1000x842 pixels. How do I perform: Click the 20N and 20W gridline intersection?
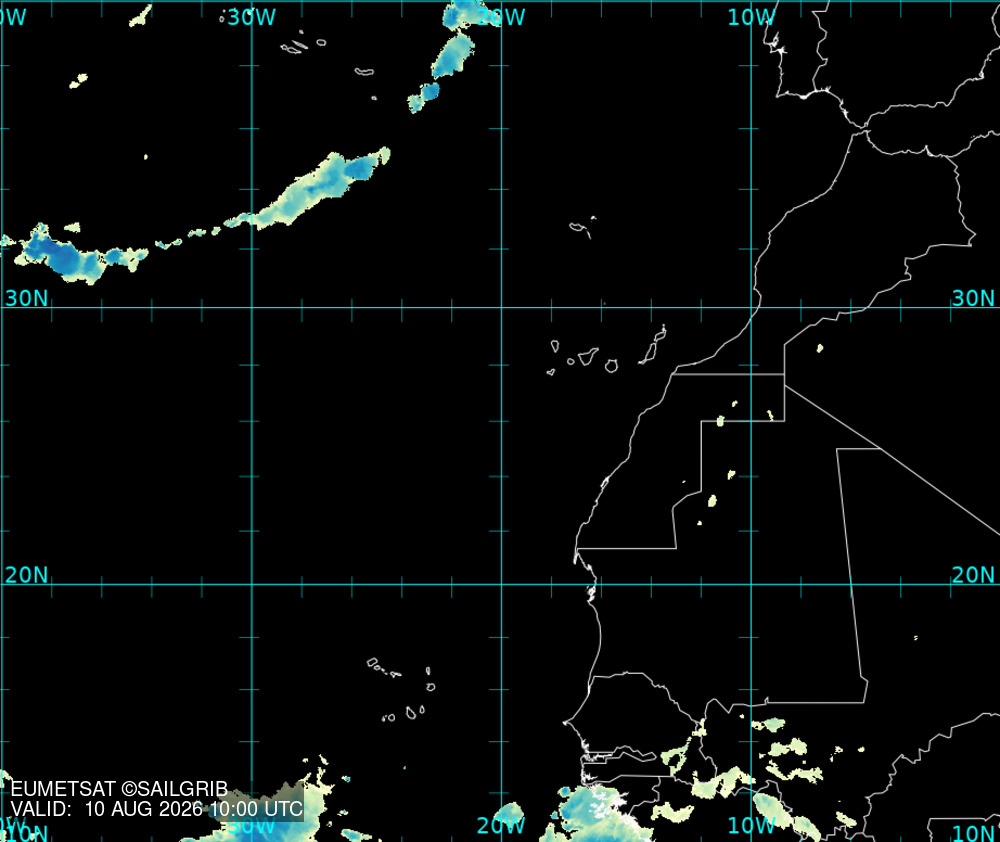[501, 584]
